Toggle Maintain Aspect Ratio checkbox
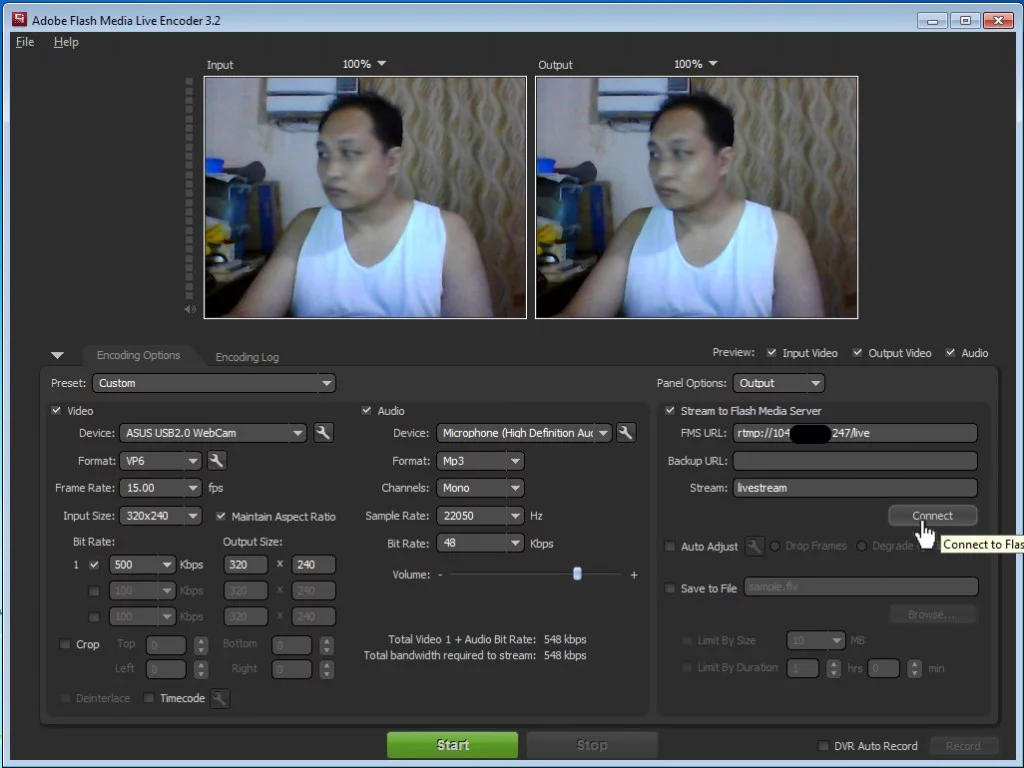 221,517
